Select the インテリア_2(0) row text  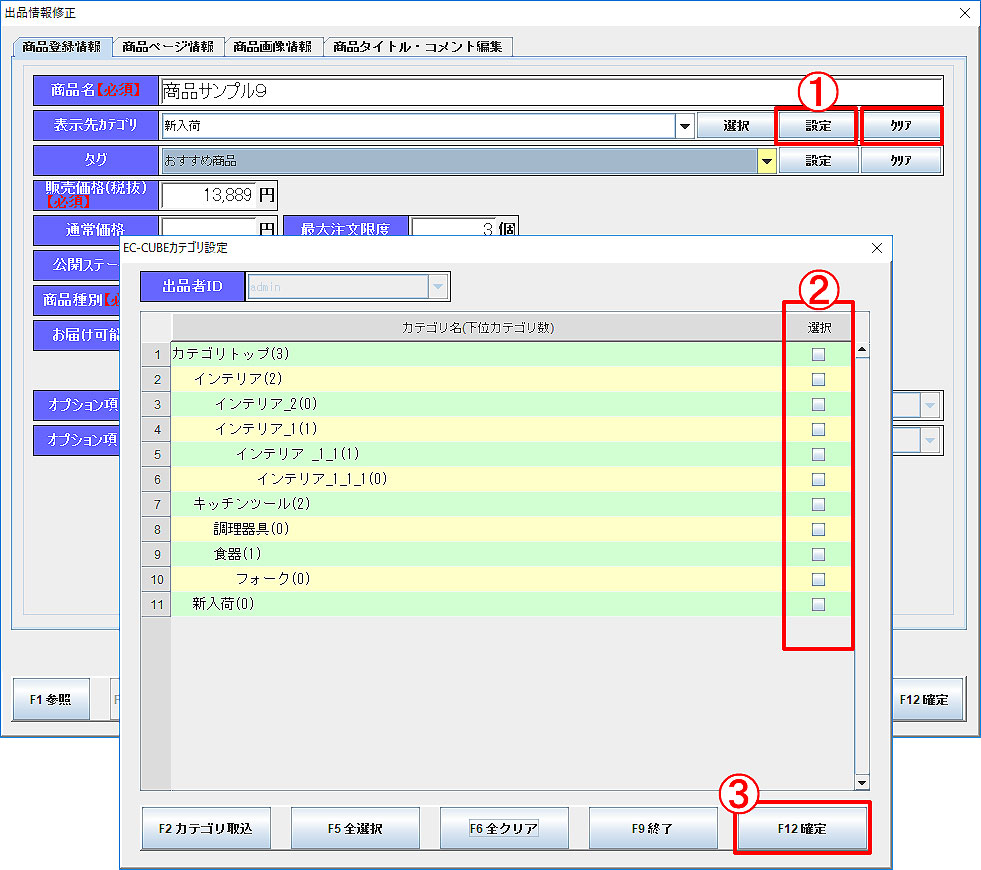[266, 404]
